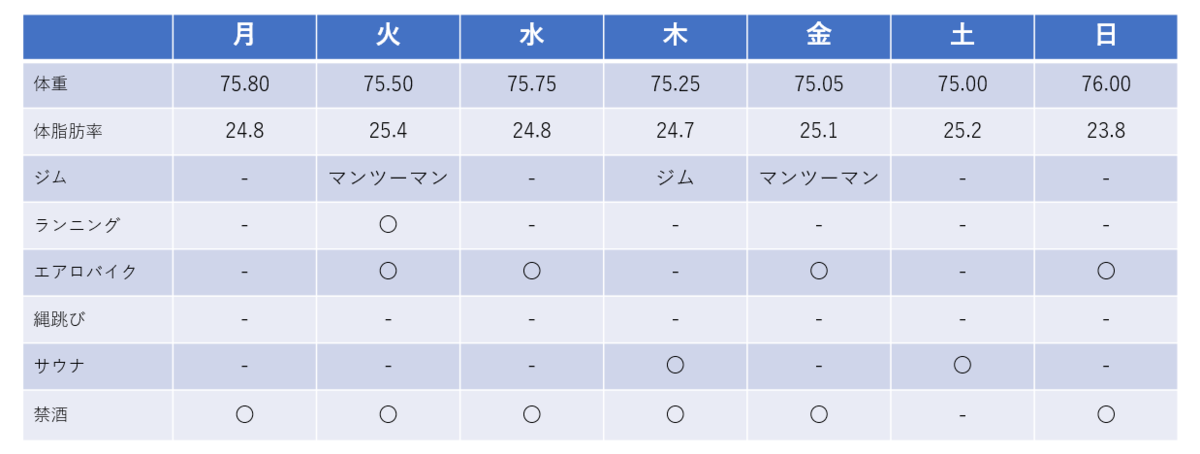Click the Sunday エアロバイク circle mark
The width and height of the screenshot is (1200, 454).
coord(1105,271)
